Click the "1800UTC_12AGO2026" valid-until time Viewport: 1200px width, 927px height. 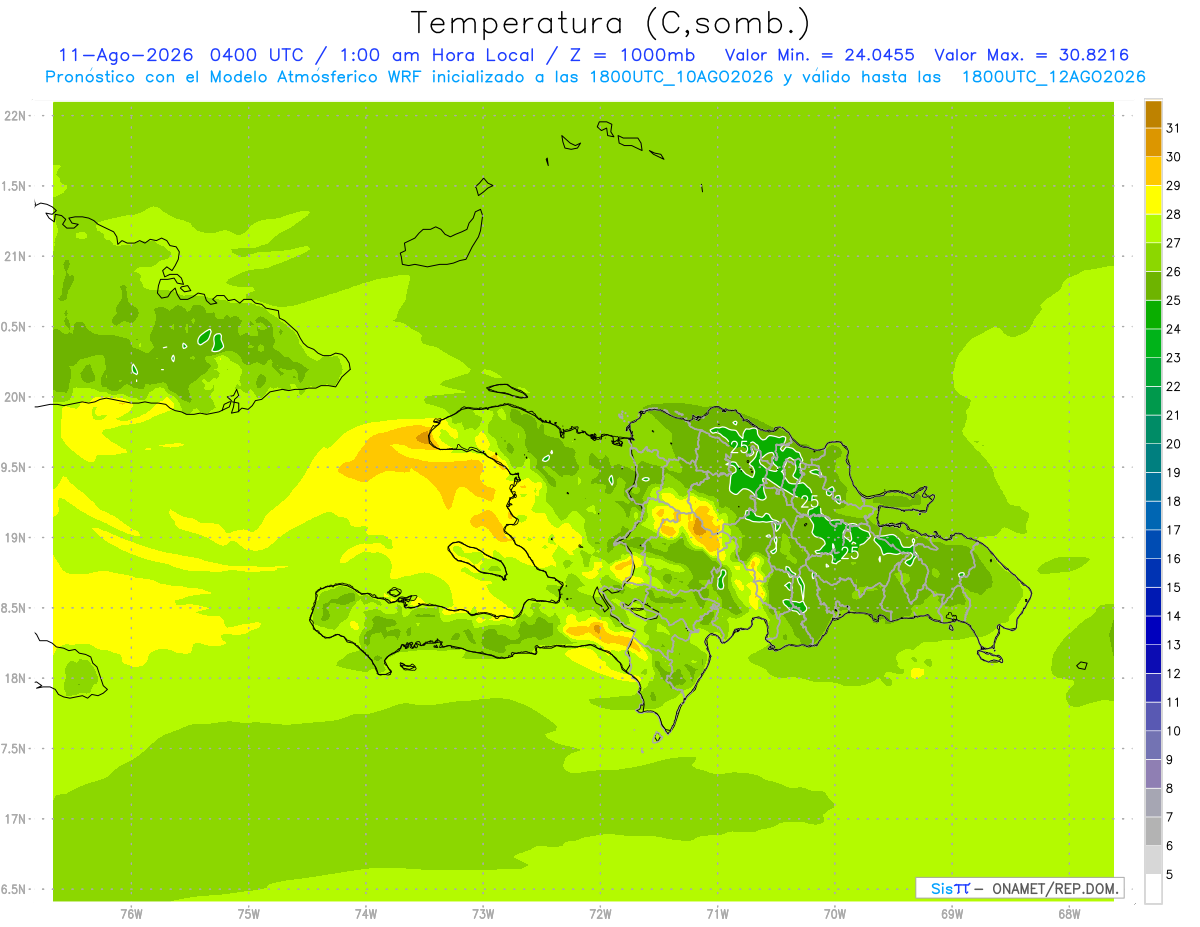tap(1053, 77)
